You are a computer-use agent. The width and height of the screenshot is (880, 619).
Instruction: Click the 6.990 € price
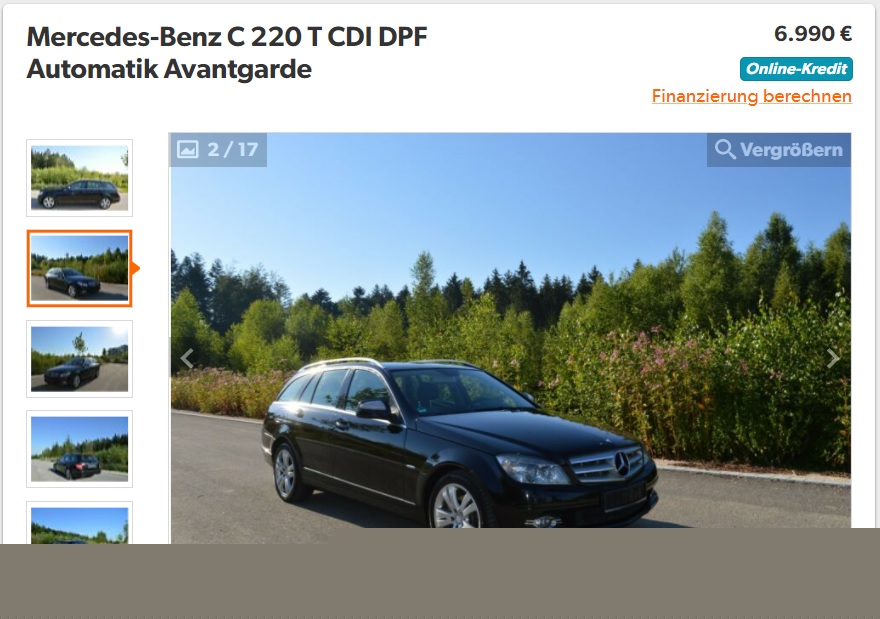click(813, 34)
